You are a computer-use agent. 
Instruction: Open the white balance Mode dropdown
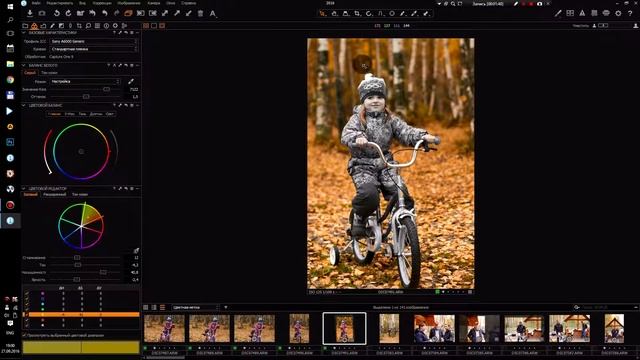[x=85, y=81]
